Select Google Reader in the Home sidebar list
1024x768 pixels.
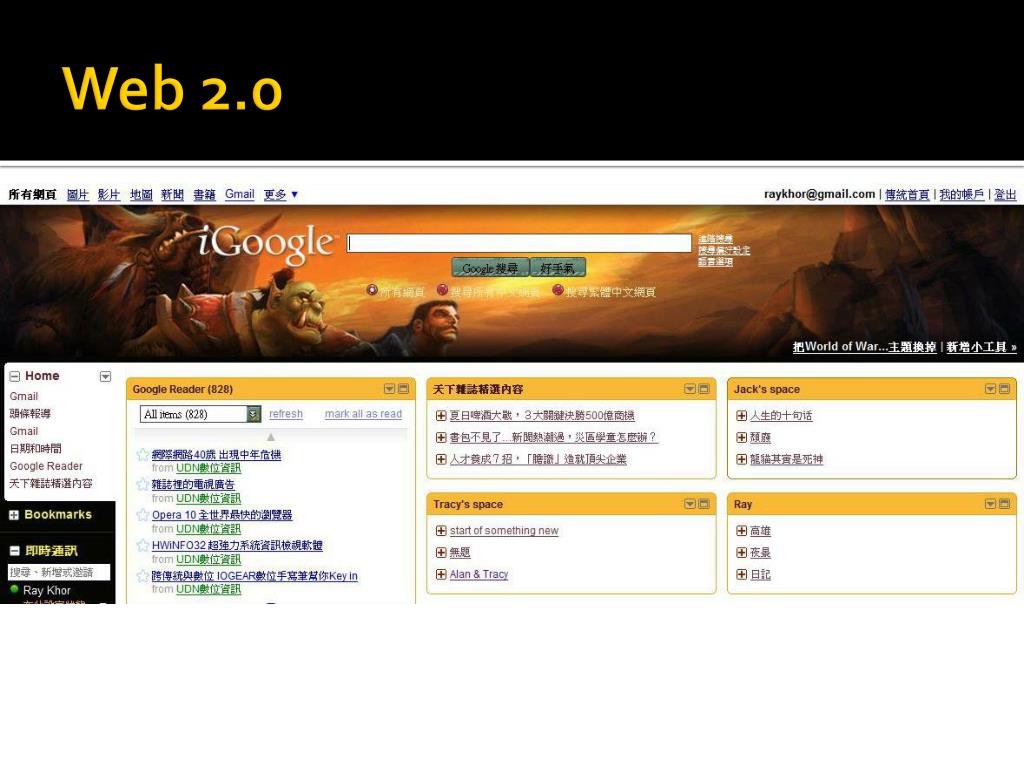(46, 466)
